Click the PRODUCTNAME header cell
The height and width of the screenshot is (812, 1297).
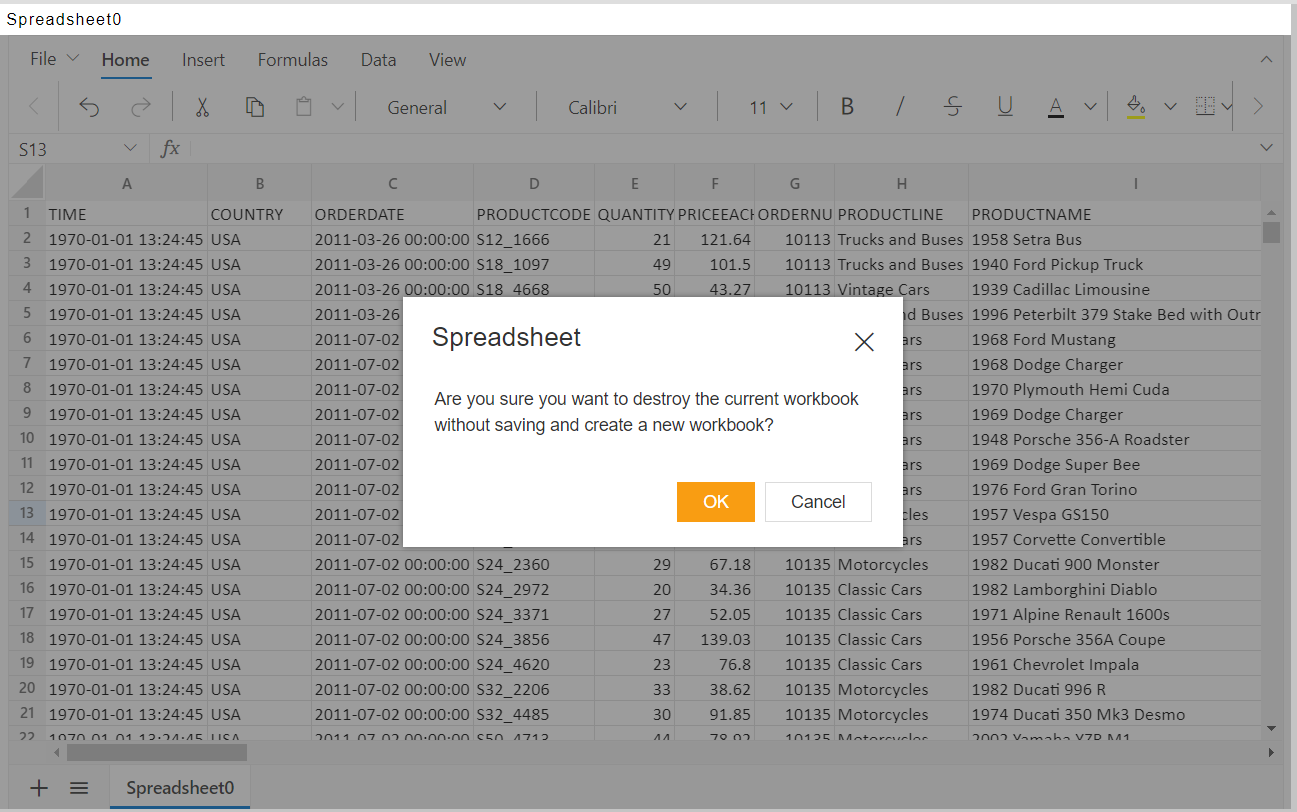click(x=1115, y=214)
